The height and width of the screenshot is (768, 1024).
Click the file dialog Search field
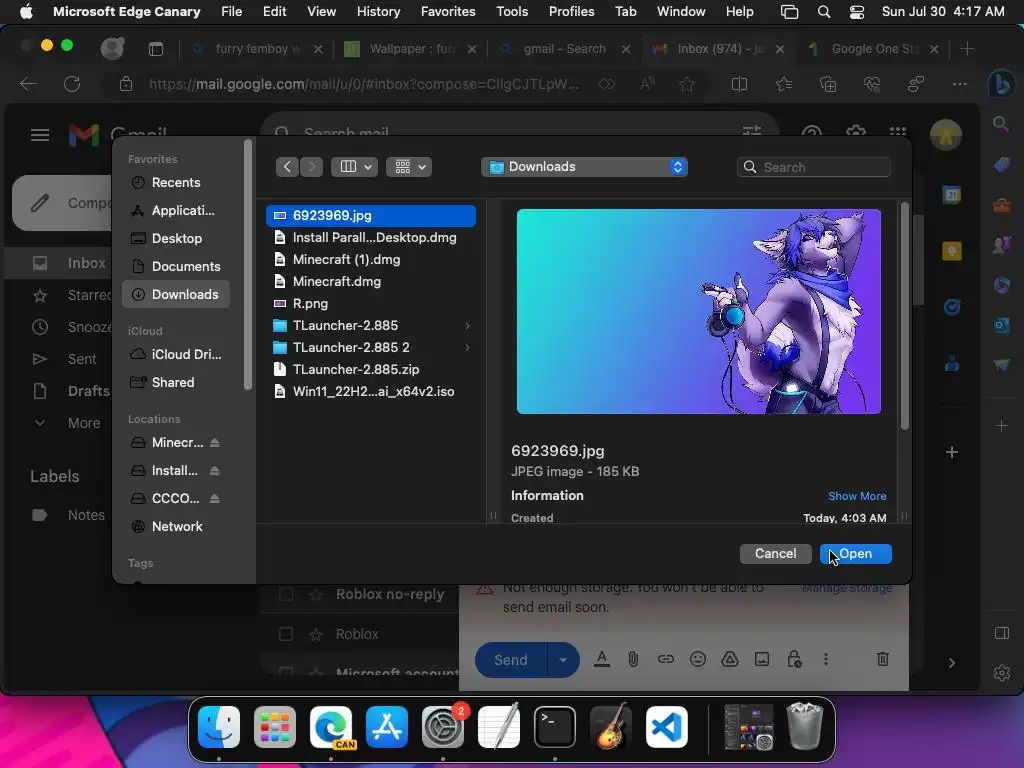coord(814,167)
